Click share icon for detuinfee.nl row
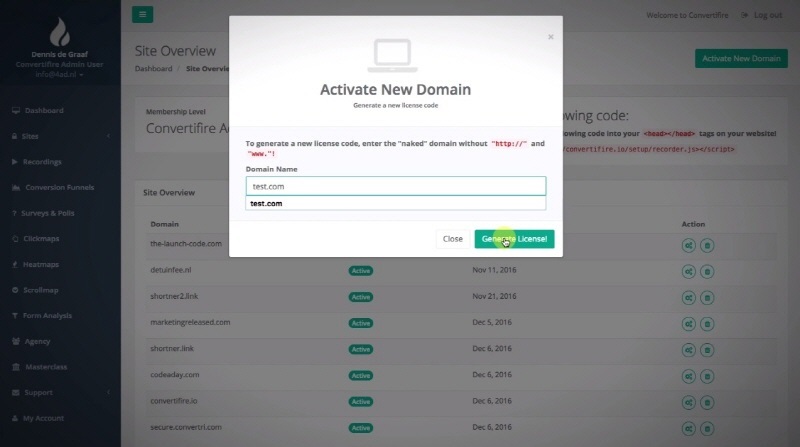Viewport: 800px width, 447px height. (x=688, y=271)
